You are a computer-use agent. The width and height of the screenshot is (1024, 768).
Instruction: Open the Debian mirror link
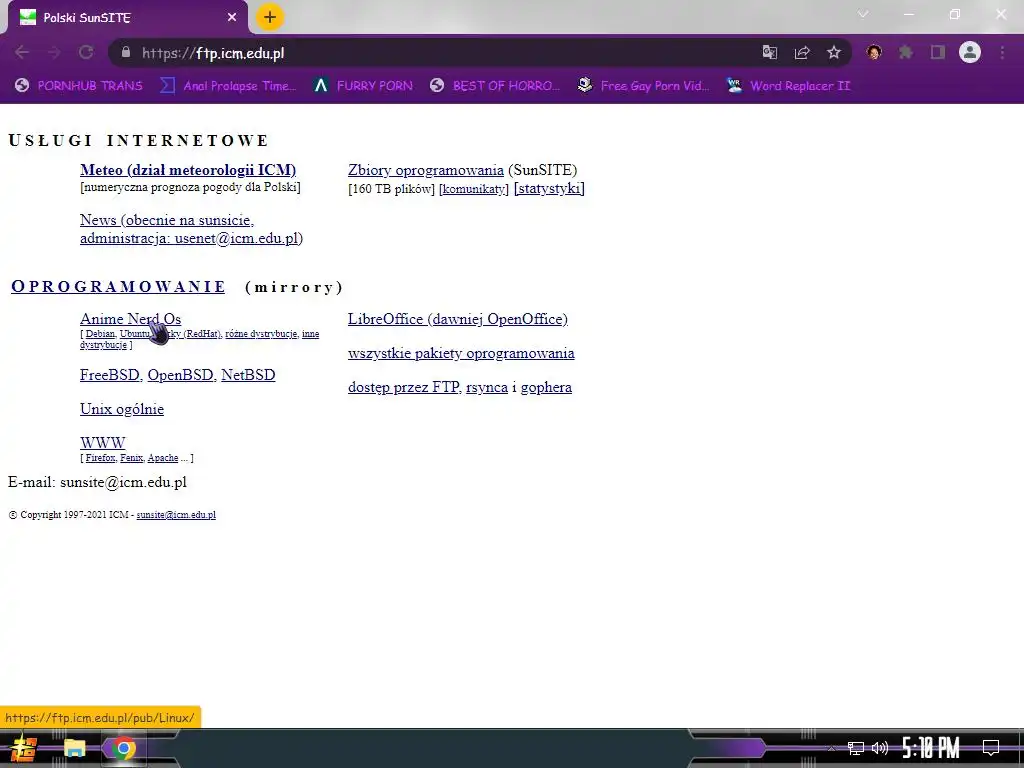pos(100,334)
